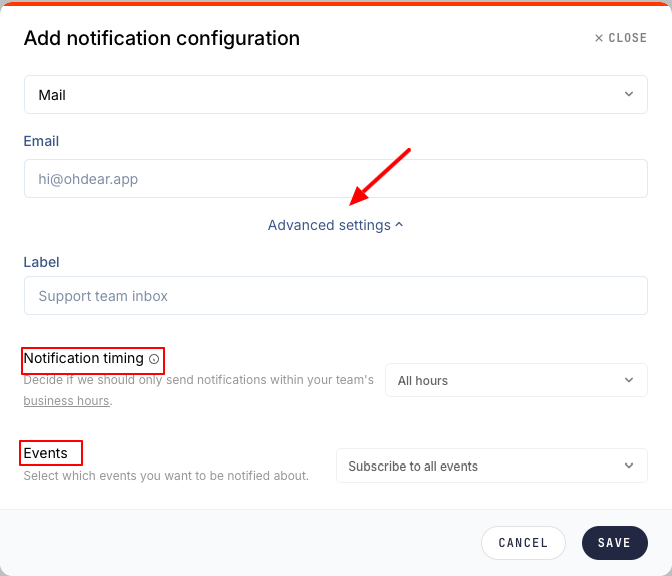Viewport: 672px width, 576px height.
Task: Open the All hours timing dropdown
Action: tap(515, 380)
